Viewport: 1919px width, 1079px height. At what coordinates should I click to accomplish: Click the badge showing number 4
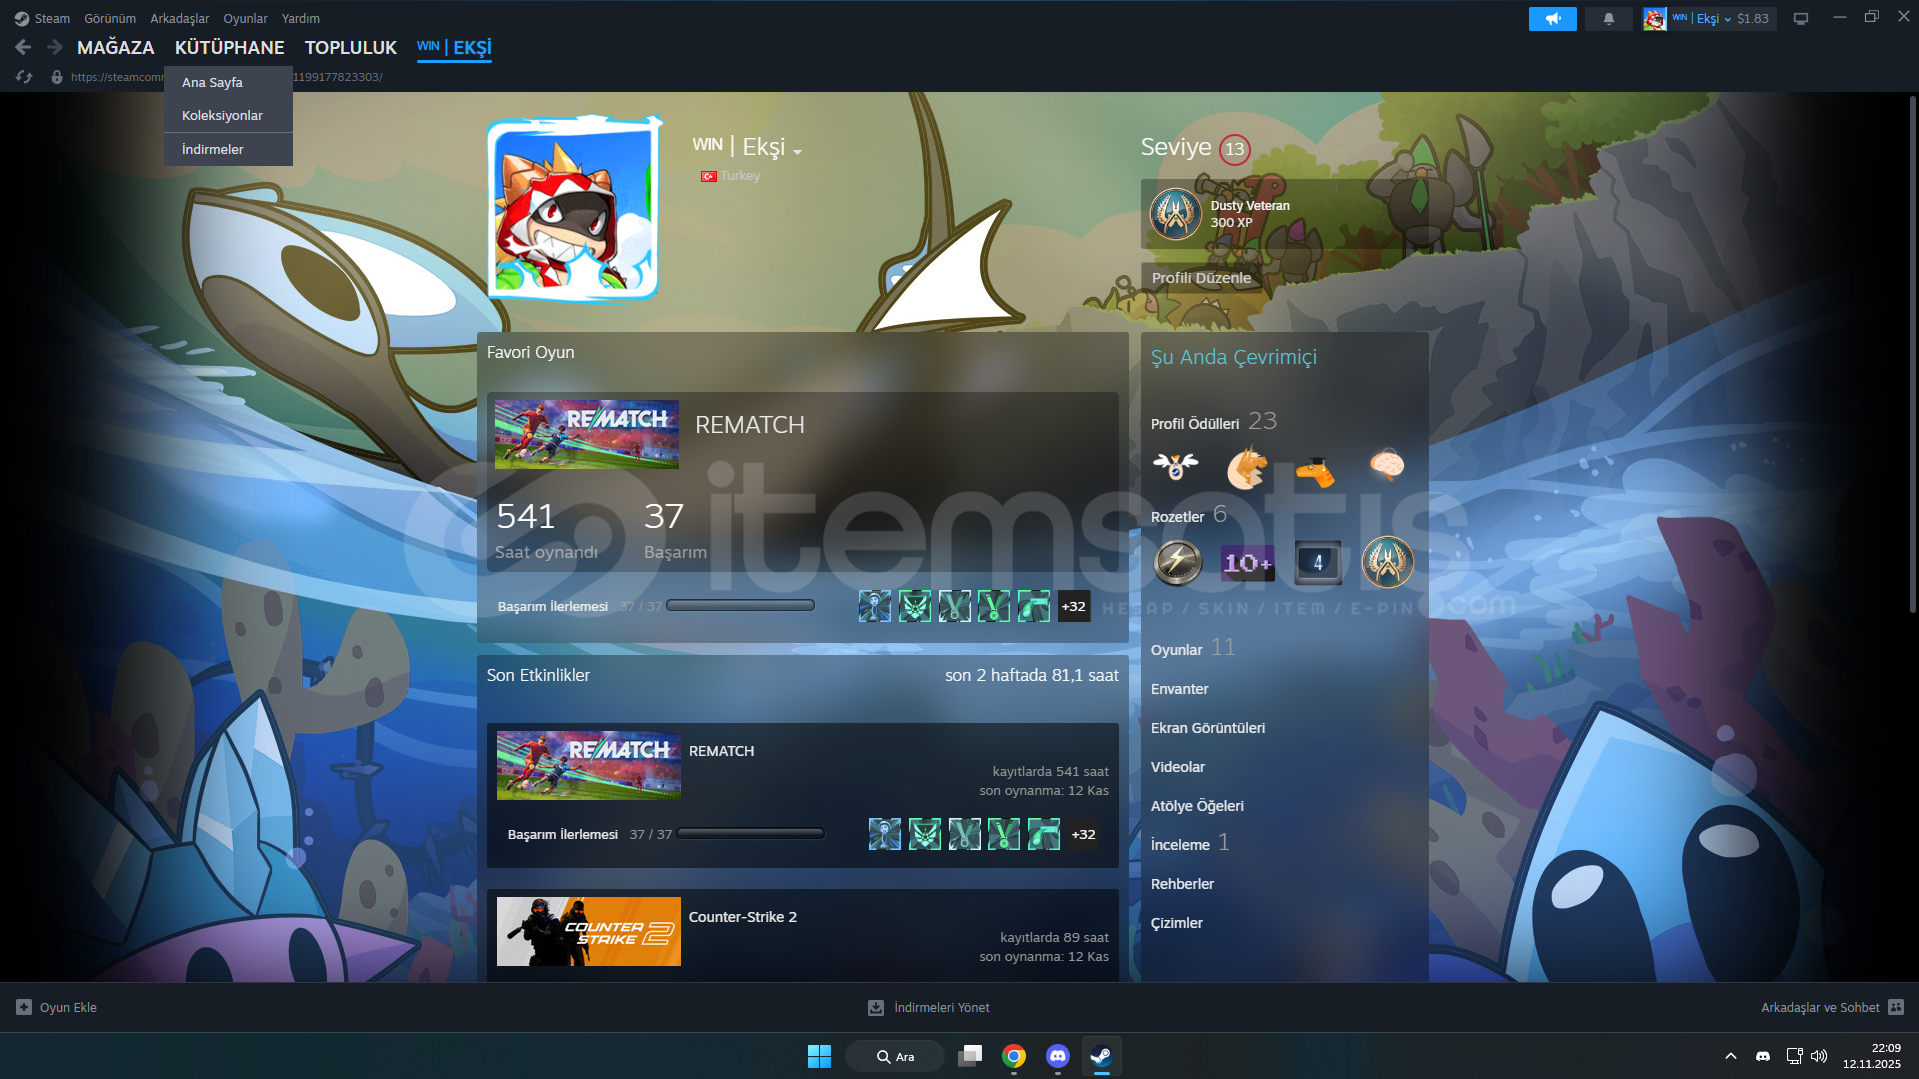tap(1318, 562)
